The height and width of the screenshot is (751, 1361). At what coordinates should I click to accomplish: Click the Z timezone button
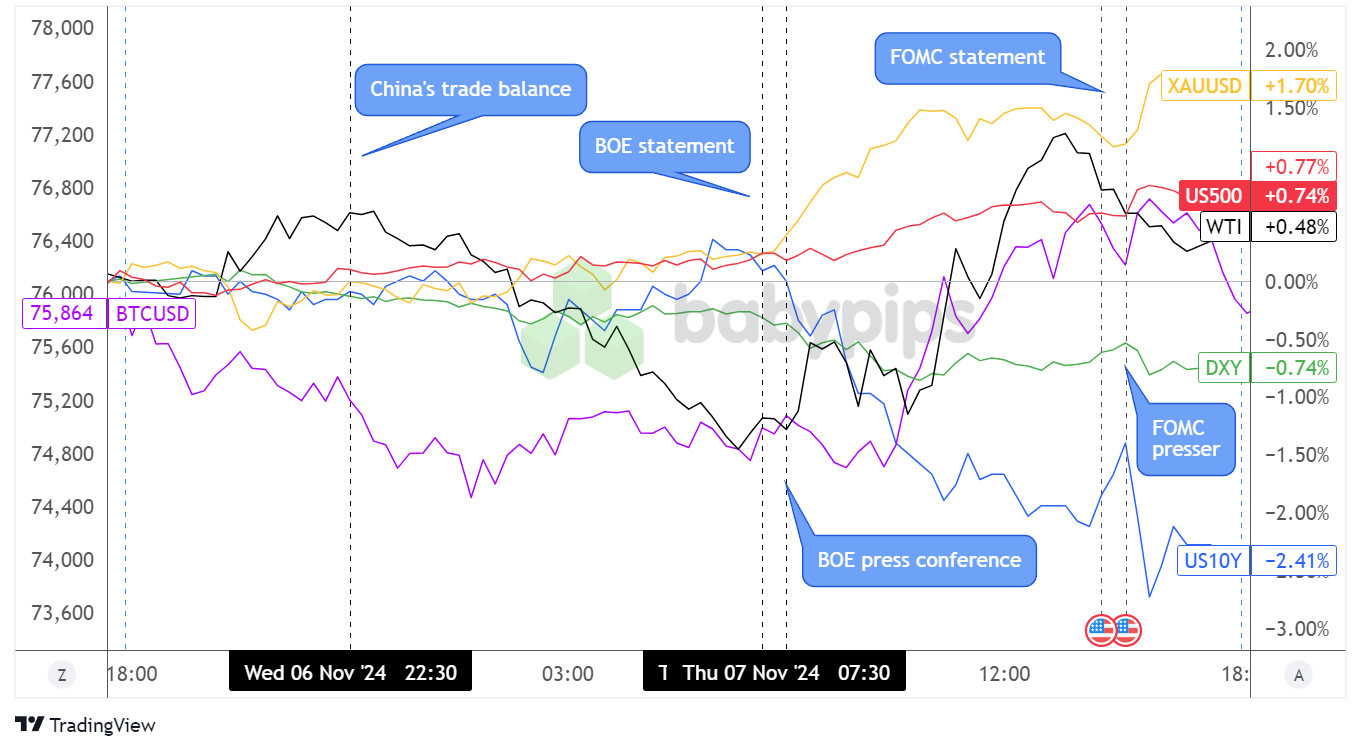coord(62,675)
